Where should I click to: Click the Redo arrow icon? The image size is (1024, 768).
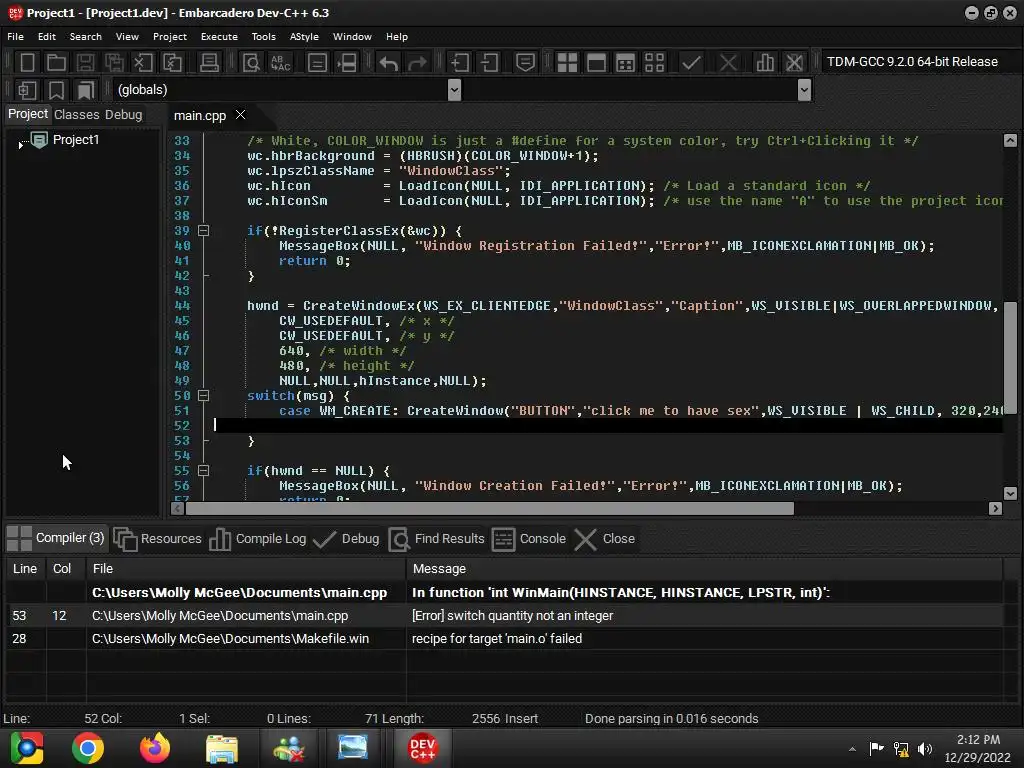click(417, 63)
